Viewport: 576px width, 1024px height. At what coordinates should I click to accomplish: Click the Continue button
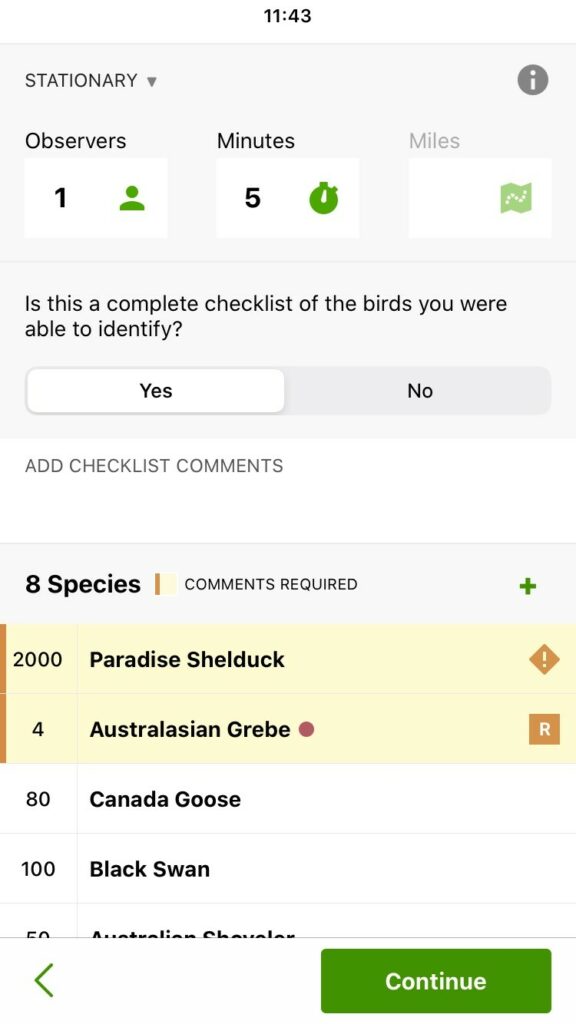point(436,981)
